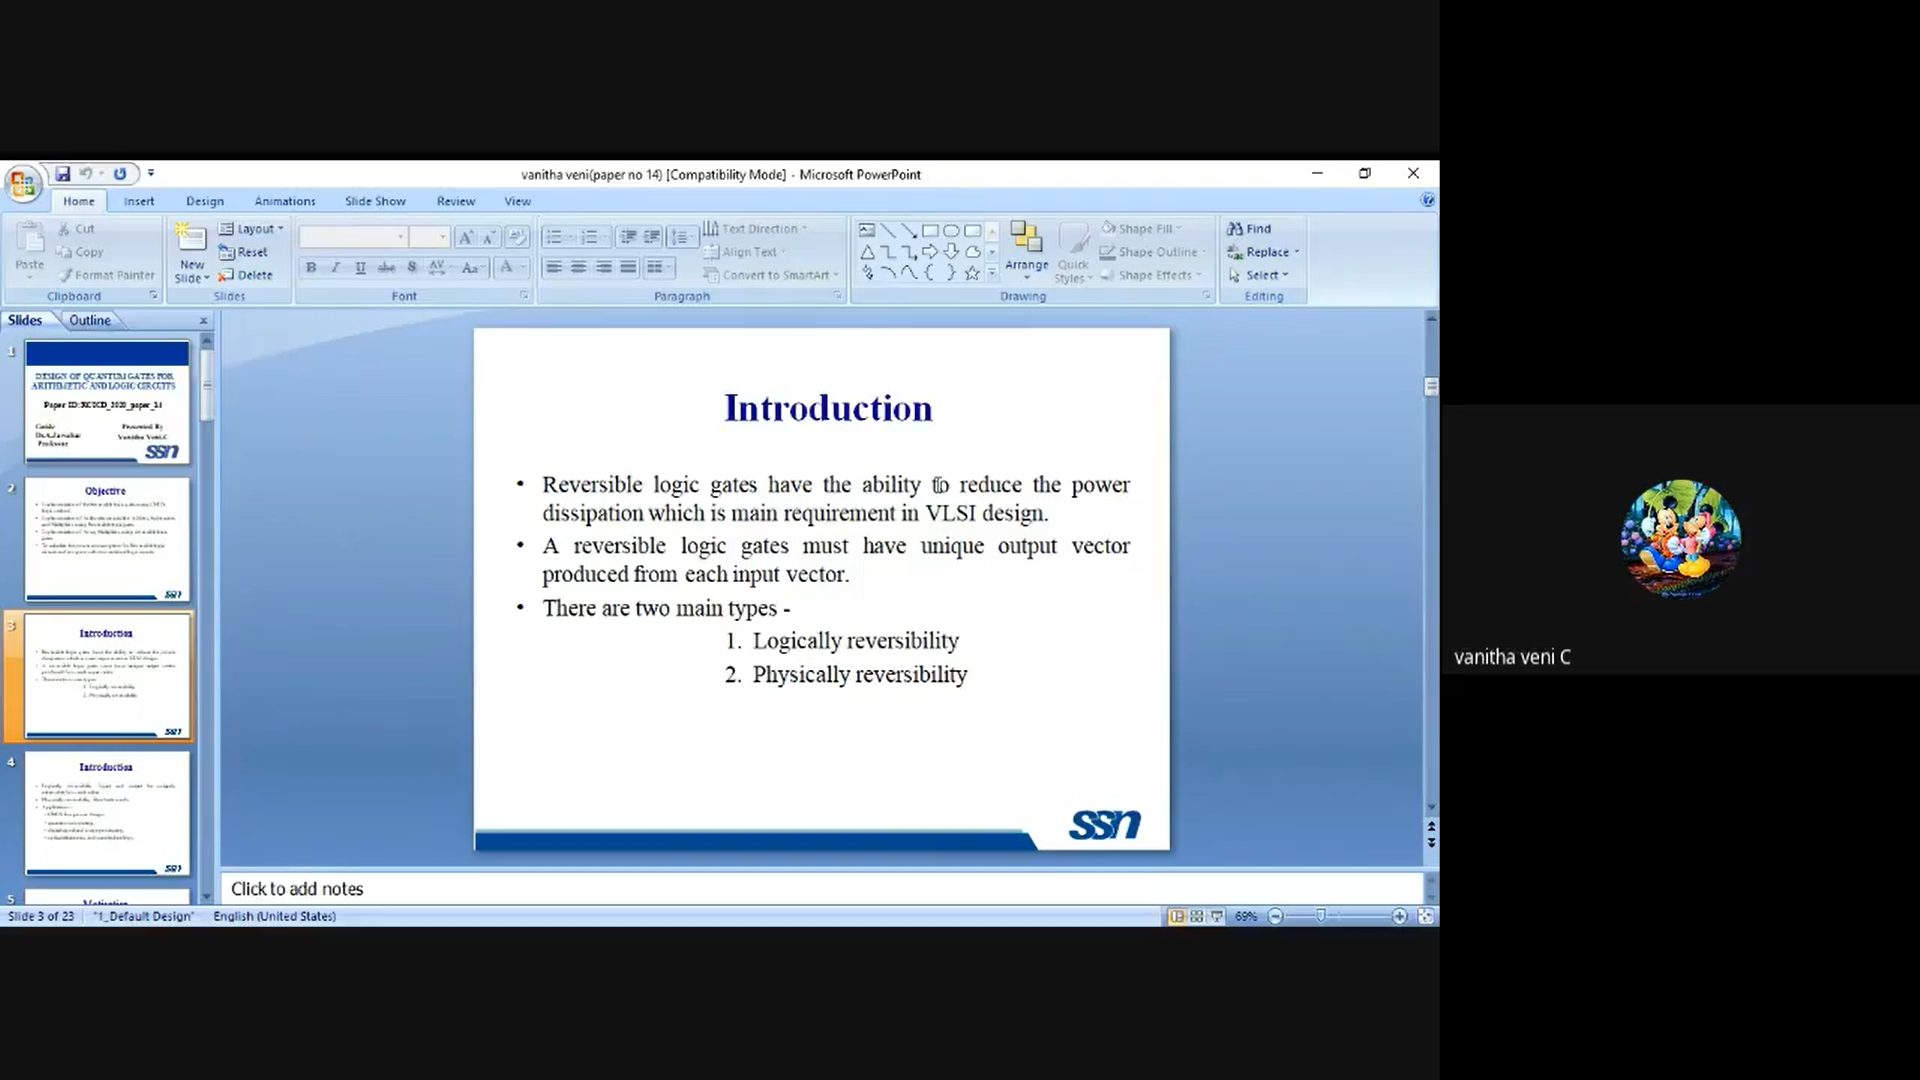Image resolution: width=1920 pixels, height=1080 pixels.
Task: Click the Office button logo
Action: point(22,184)
